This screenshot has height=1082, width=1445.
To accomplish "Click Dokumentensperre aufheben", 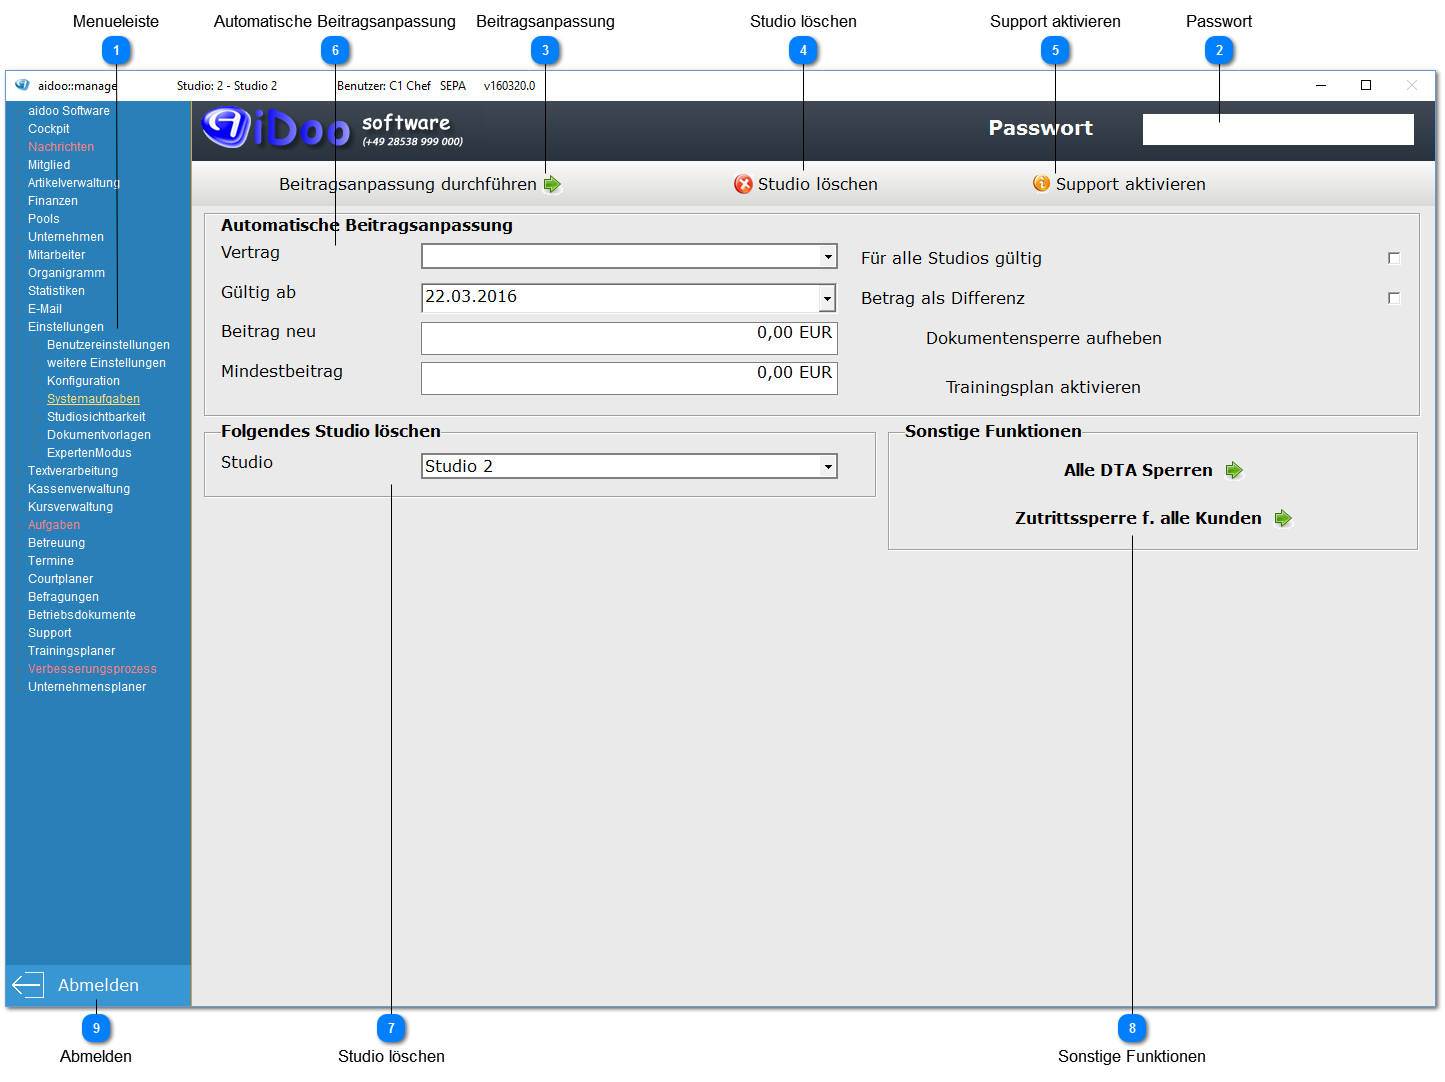I will (1044, 338).
